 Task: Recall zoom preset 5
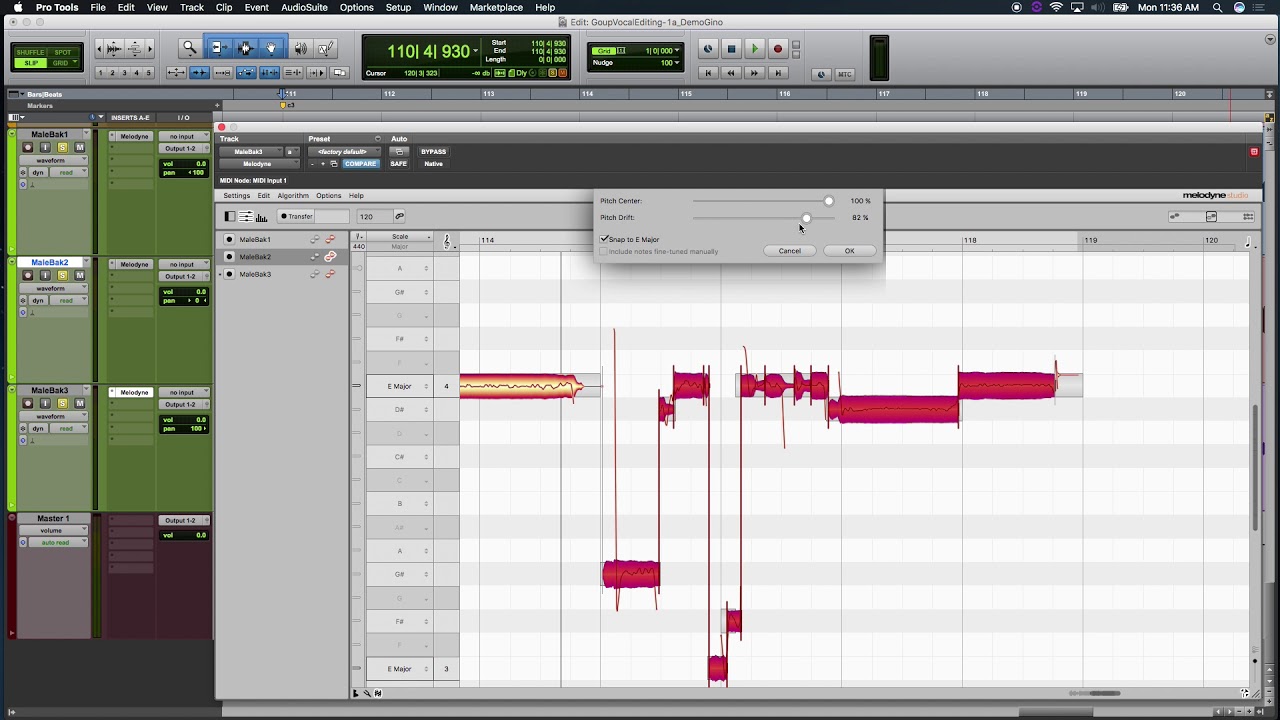(x=149, y=73)
